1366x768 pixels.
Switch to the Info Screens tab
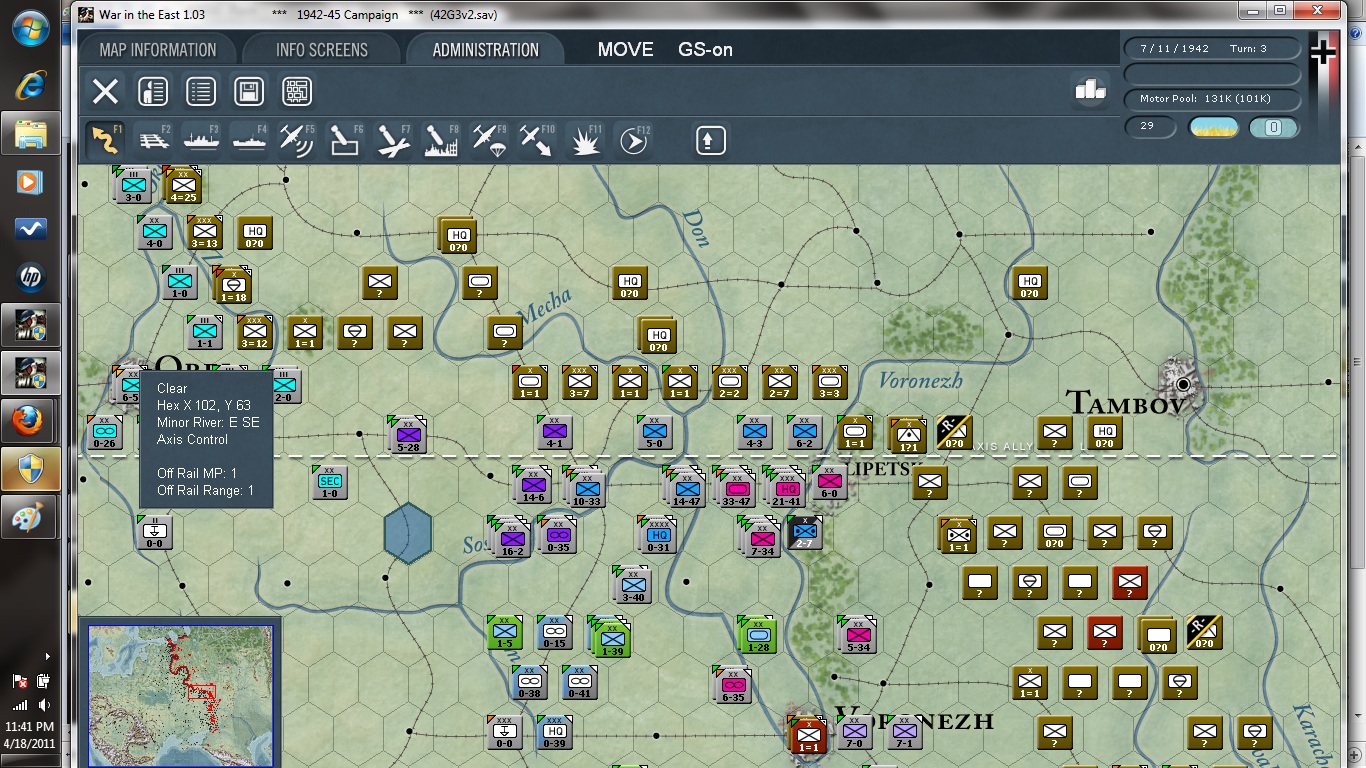(x=321, y=50)
